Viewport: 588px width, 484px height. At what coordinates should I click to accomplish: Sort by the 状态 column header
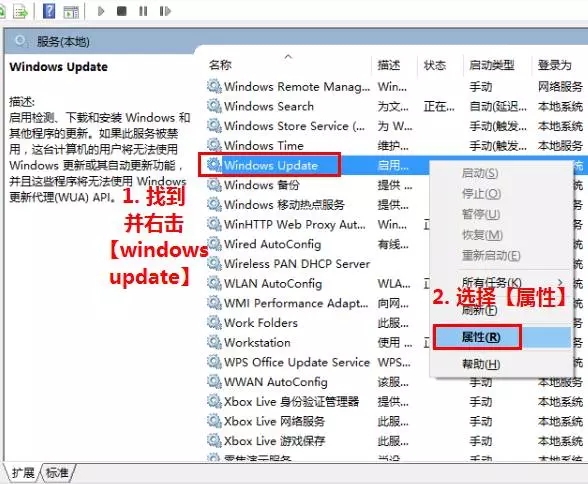(435, 65)
